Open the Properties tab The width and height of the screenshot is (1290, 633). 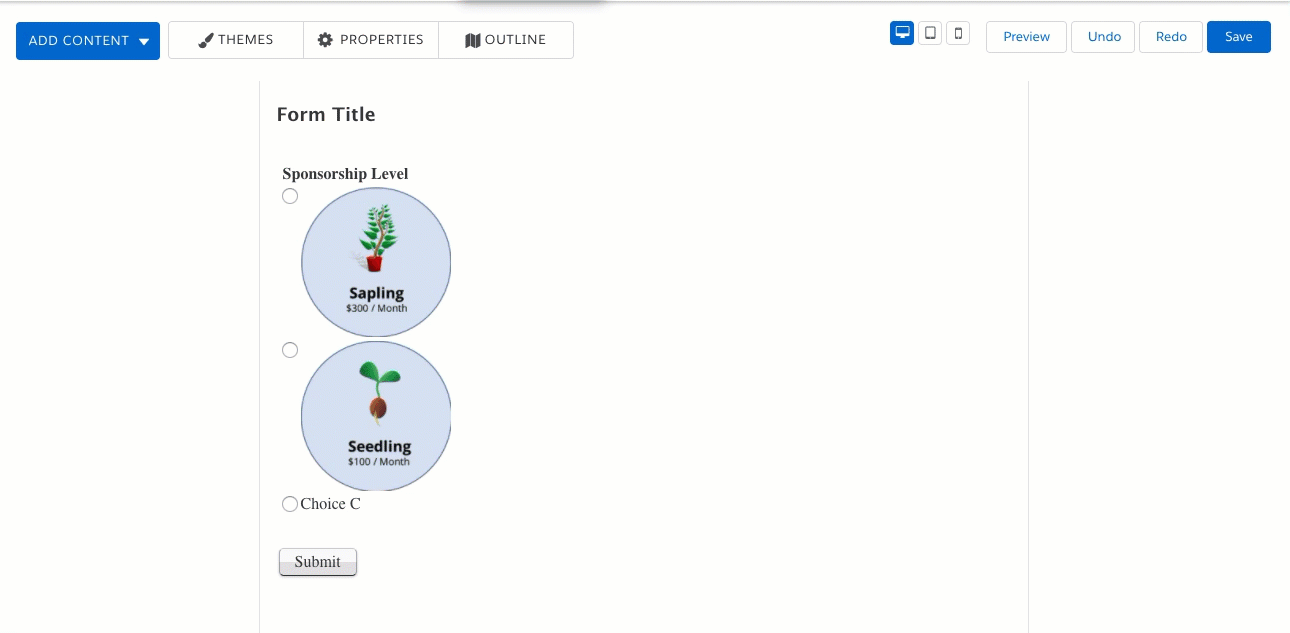pos(371,40)
